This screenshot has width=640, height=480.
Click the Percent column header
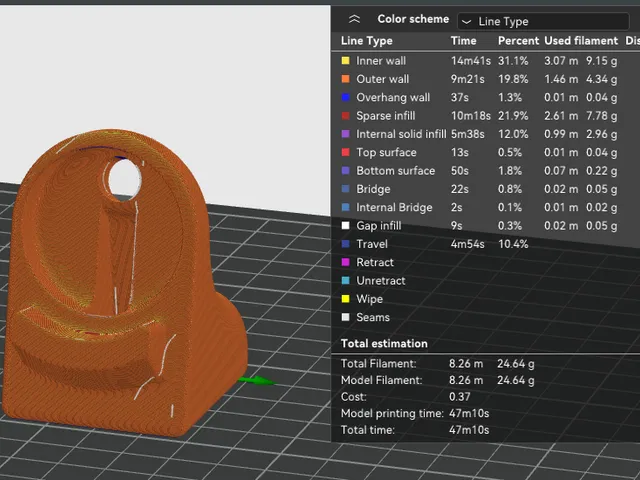tap(518, 41)
